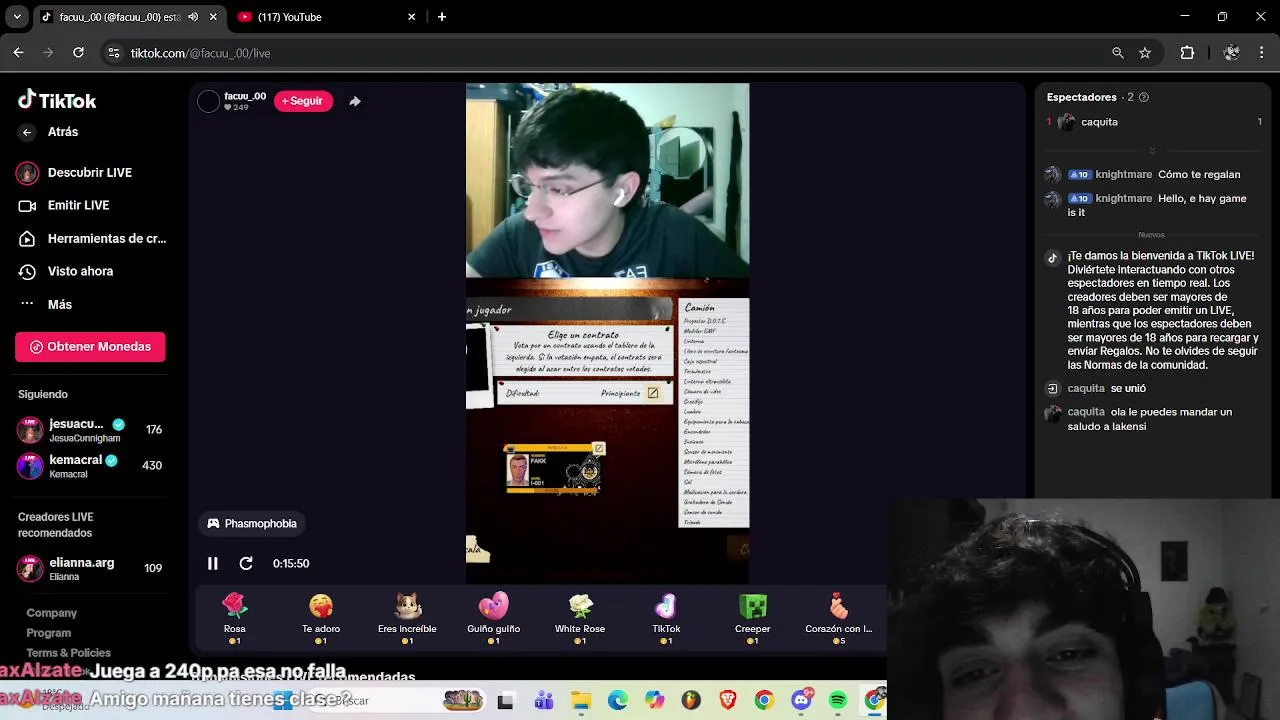Open FL Studio from taskbar

691,701
